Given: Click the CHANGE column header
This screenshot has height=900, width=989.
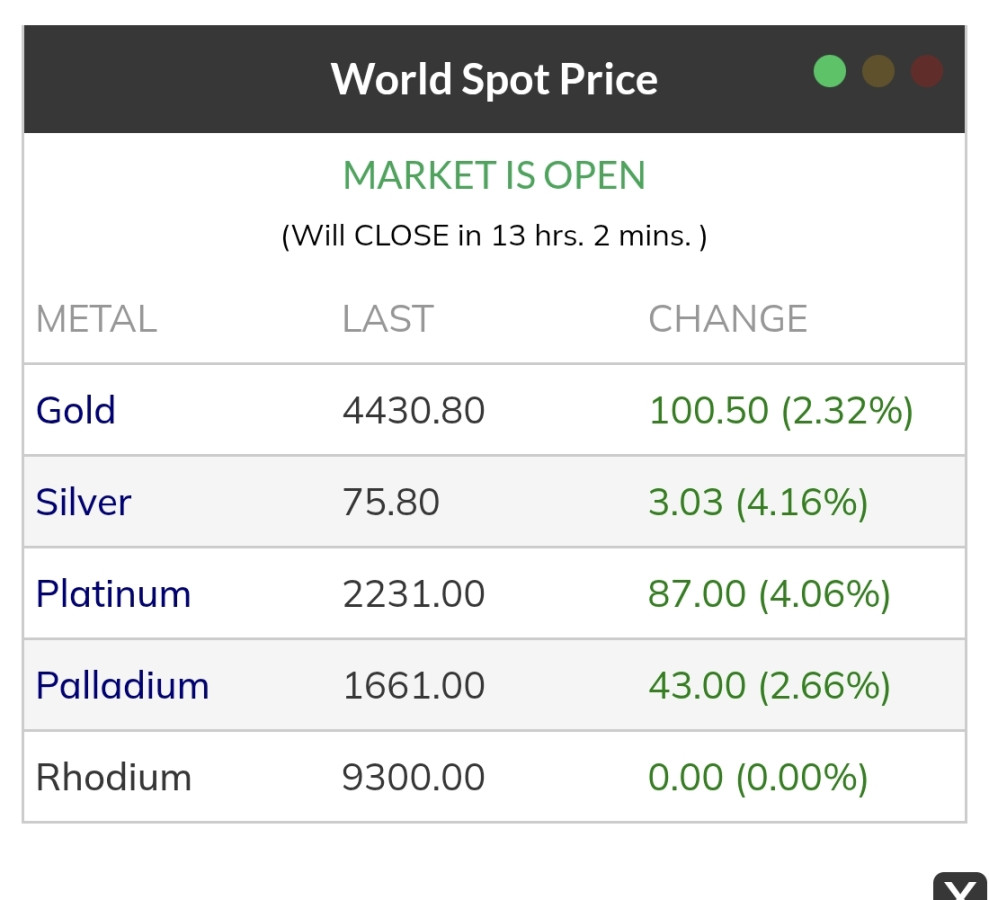Looking at the screenshot, I should [728, 319].
